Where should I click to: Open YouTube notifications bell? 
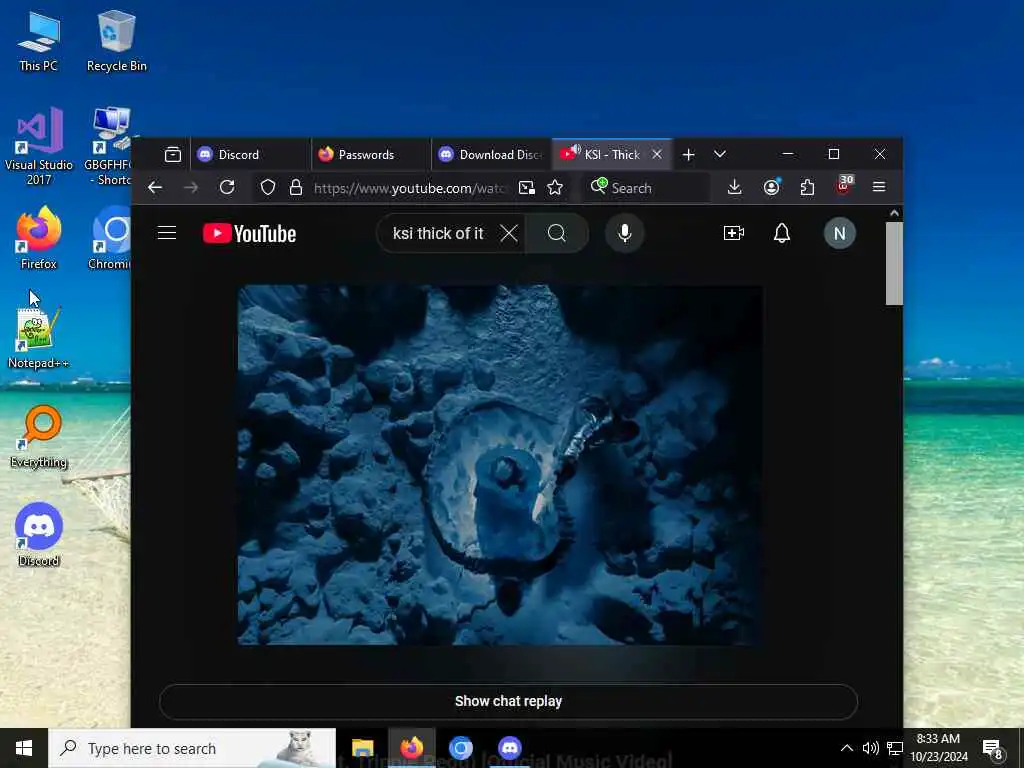(782, 233)
